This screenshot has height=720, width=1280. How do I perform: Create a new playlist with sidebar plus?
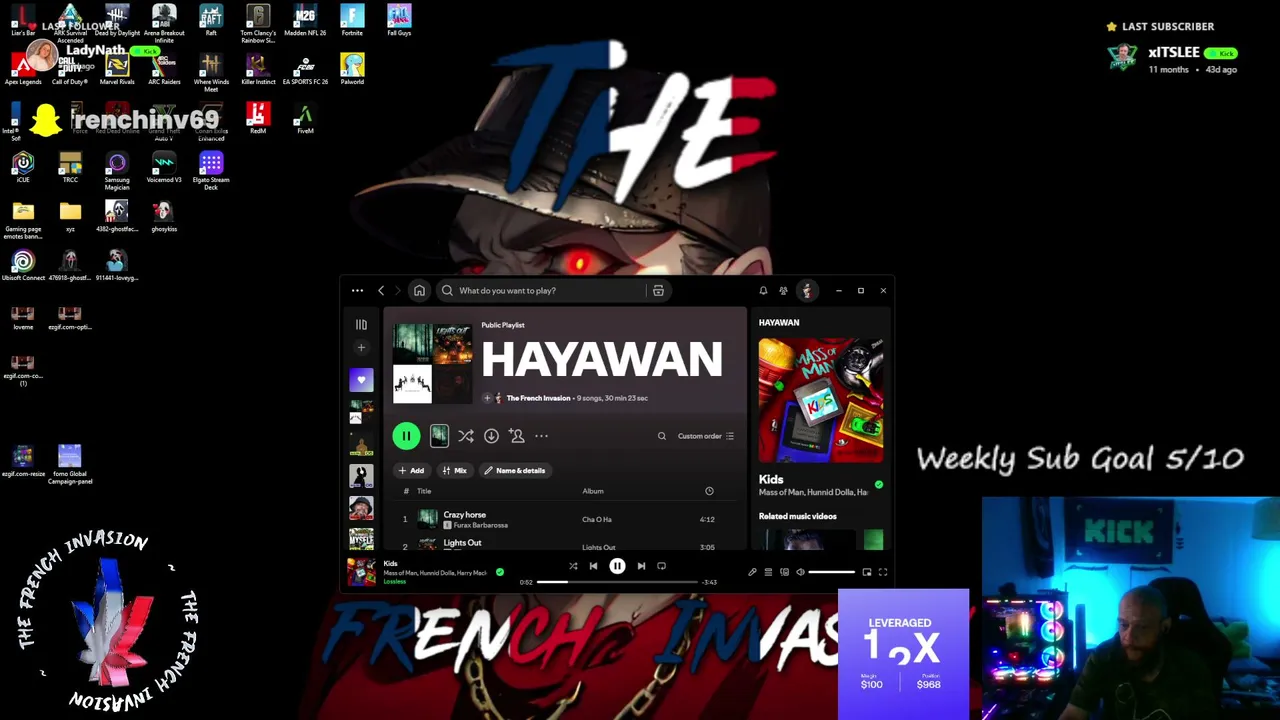pyautogui.click(x=361, y=348)
